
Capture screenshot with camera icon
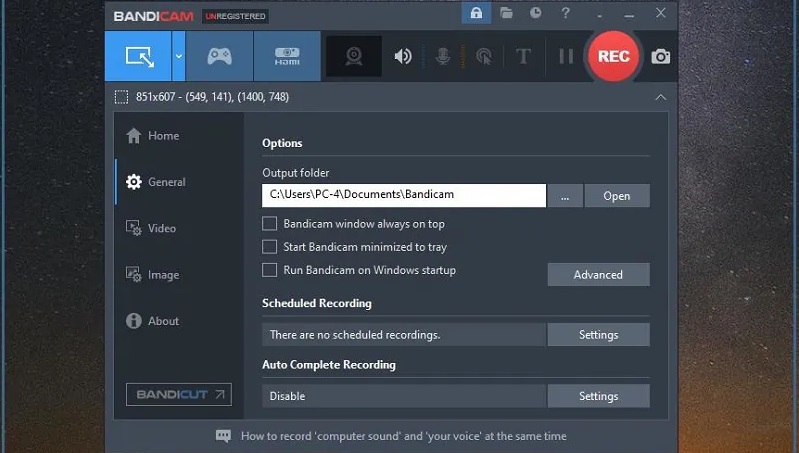[x=660, y=57]
